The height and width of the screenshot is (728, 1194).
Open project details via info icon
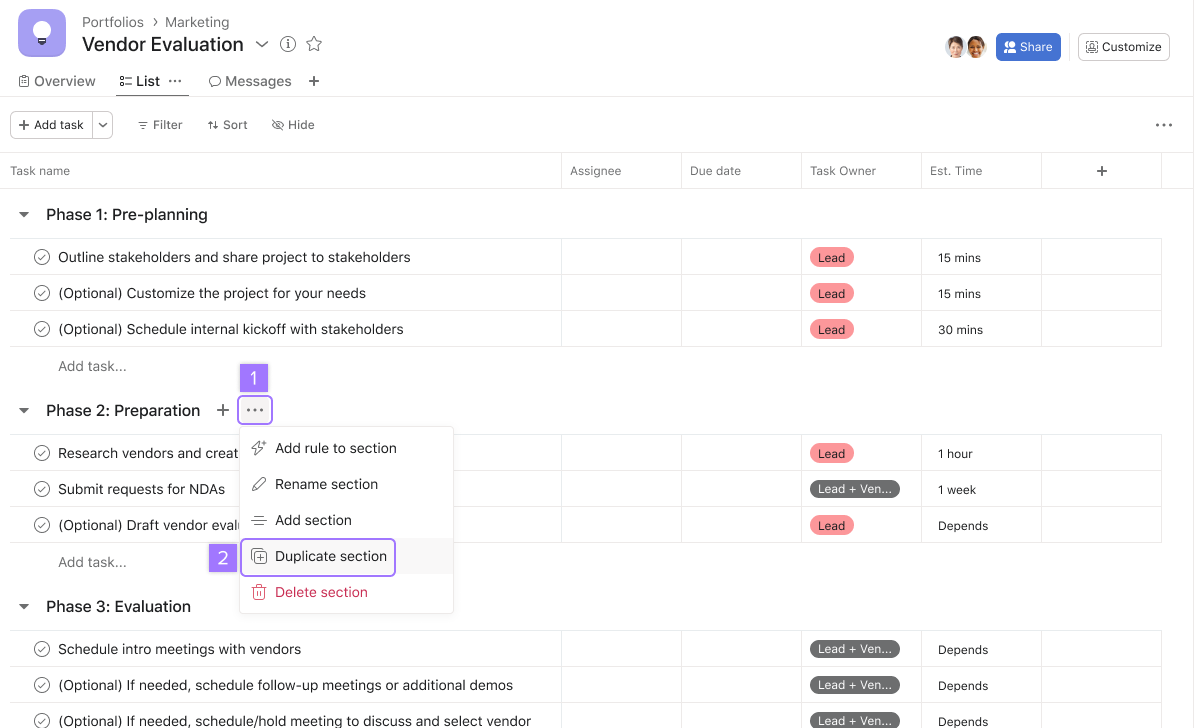coord(287,44)
